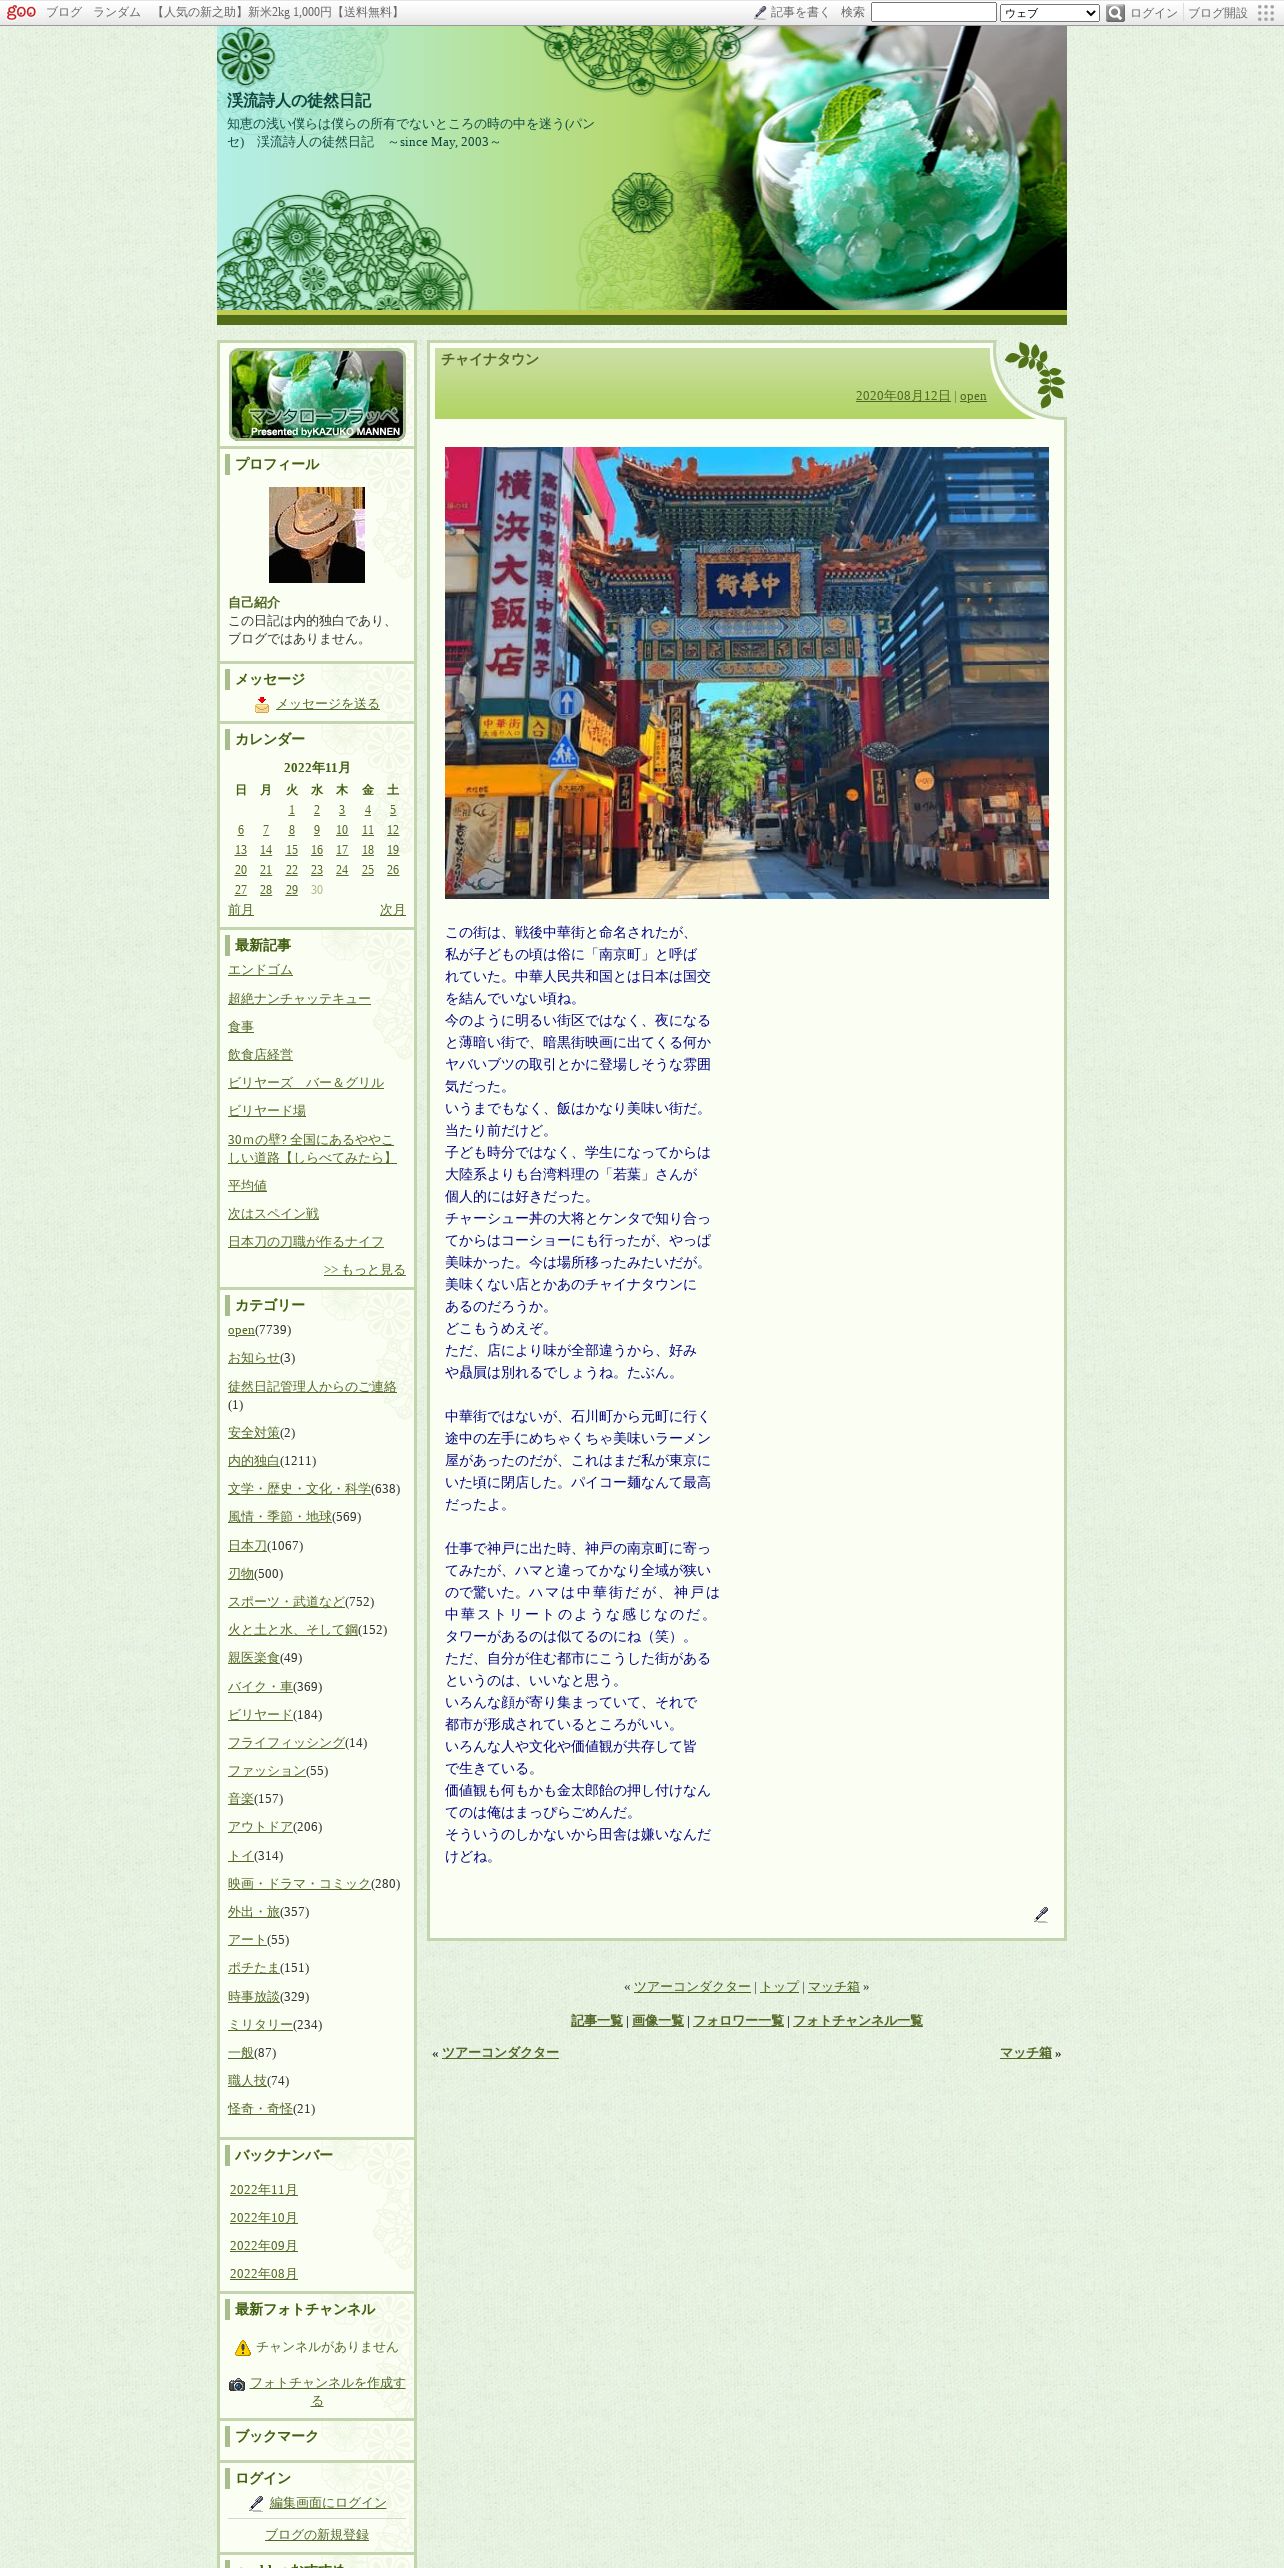The width and height of the screenshot is (1284, 2568).
Task: Open the 怪奇・奇怪 category
Action: click(x=260, y=2109)
